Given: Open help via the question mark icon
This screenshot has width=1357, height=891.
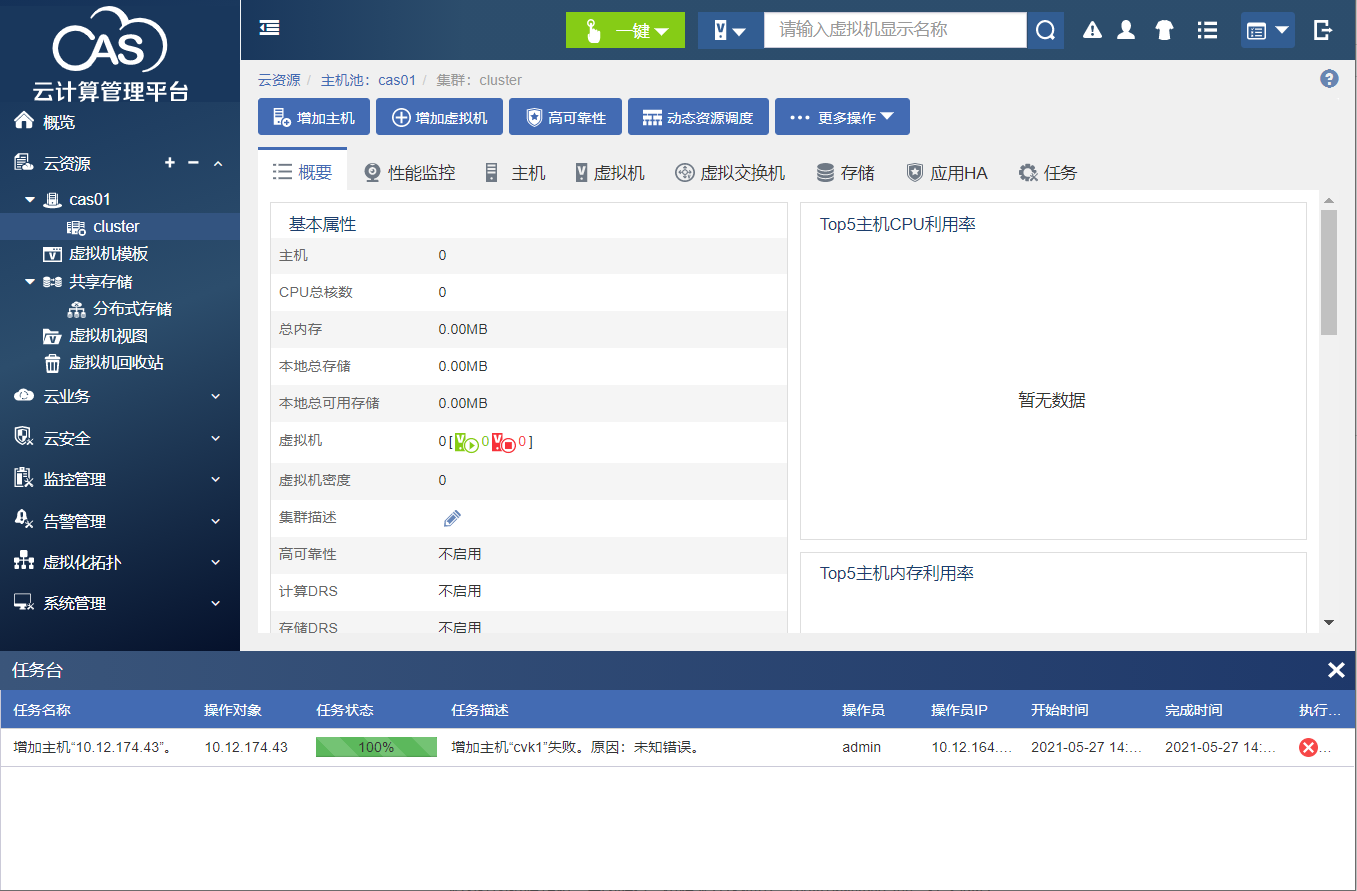Looking at the screenshot, I should [x=1329, y=79].
